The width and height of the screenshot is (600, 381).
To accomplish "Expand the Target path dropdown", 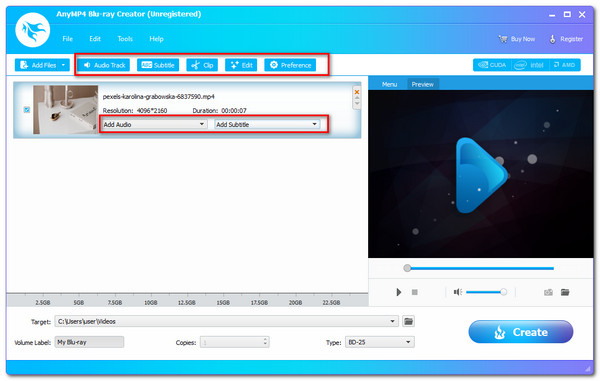I will tap(392, 321).
